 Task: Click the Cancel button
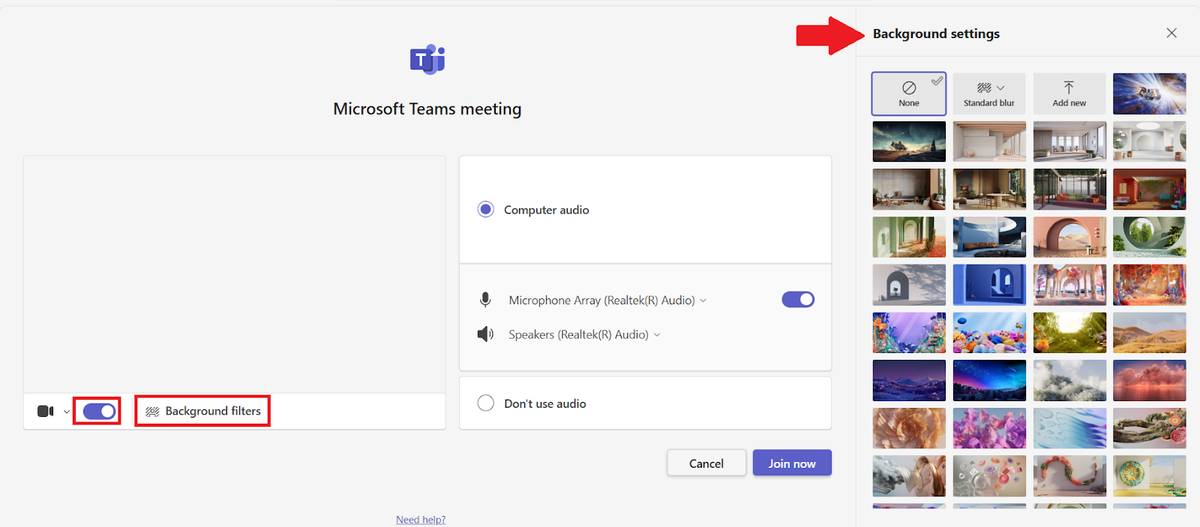706,463
